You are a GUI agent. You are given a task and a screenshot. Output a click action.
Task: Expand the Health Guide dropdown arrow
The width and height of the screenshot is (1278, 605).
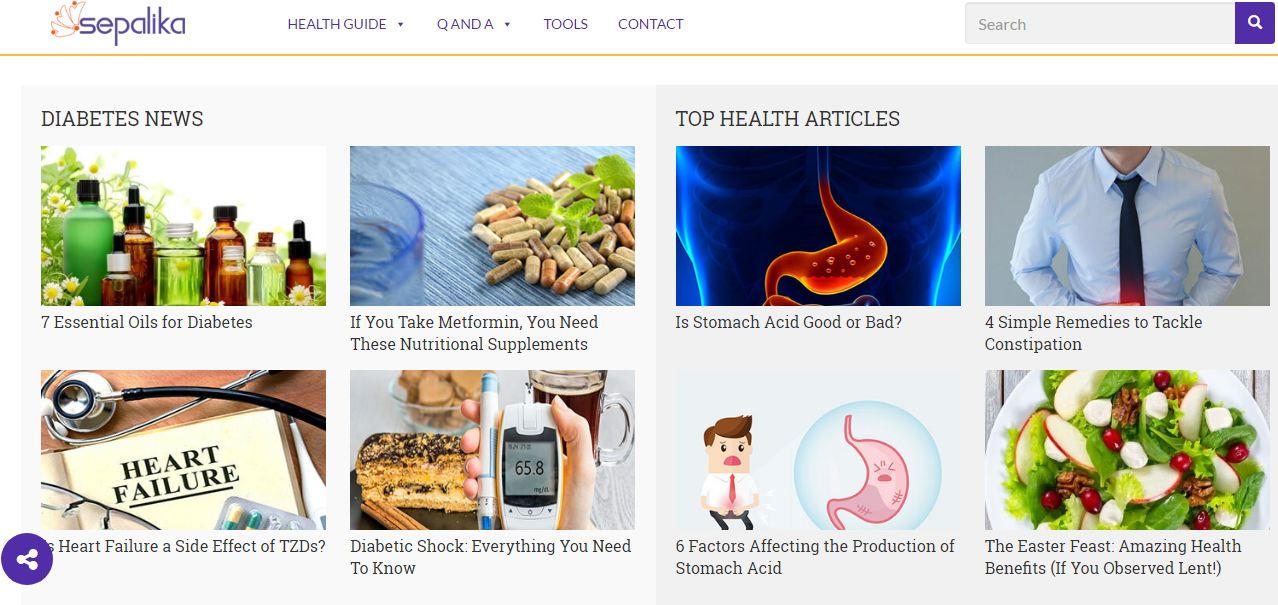pyautogui.click(x=400, y=25)
